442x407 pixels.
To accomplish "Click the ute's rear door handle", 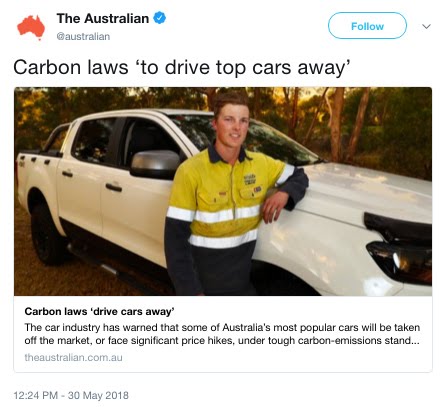I will pyautogui.click(x=67, y=174).
